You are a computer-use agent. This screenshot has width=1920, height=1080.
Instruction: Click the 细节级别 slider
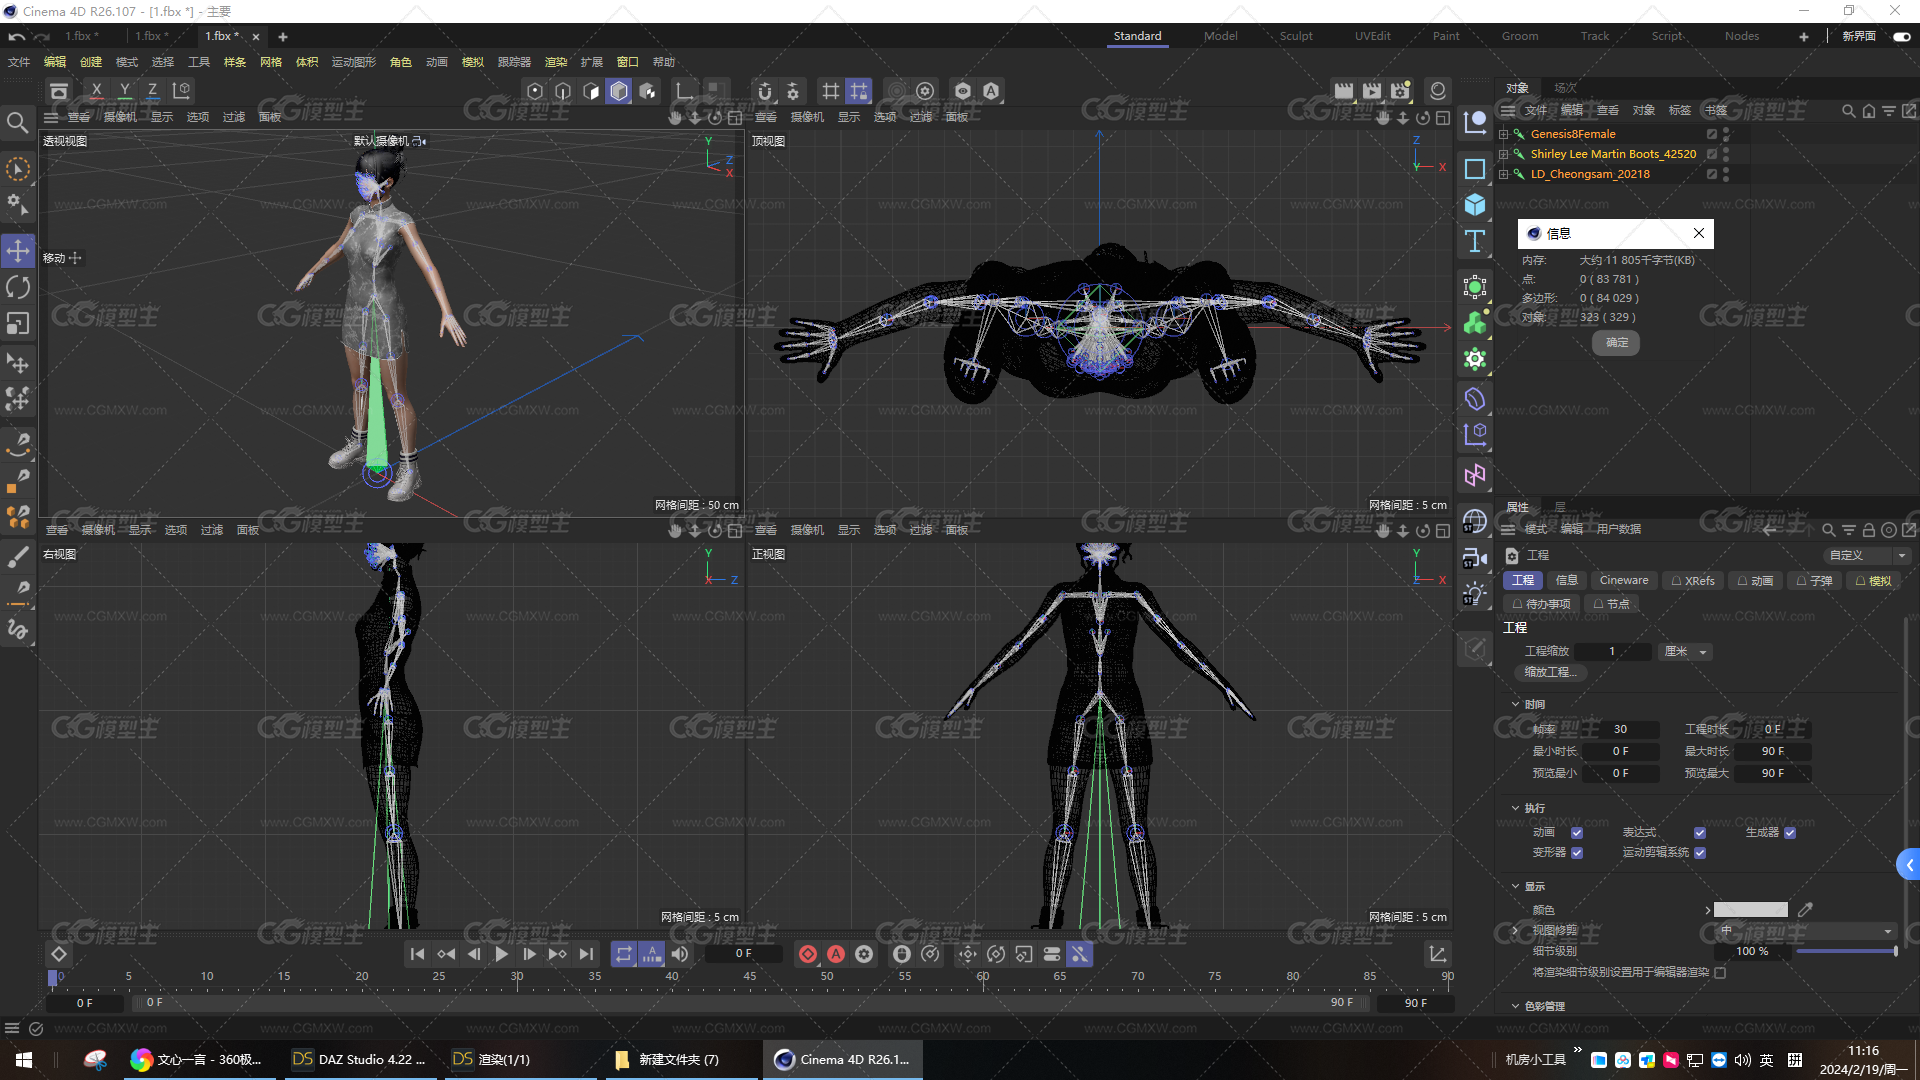coord(1847,952)
